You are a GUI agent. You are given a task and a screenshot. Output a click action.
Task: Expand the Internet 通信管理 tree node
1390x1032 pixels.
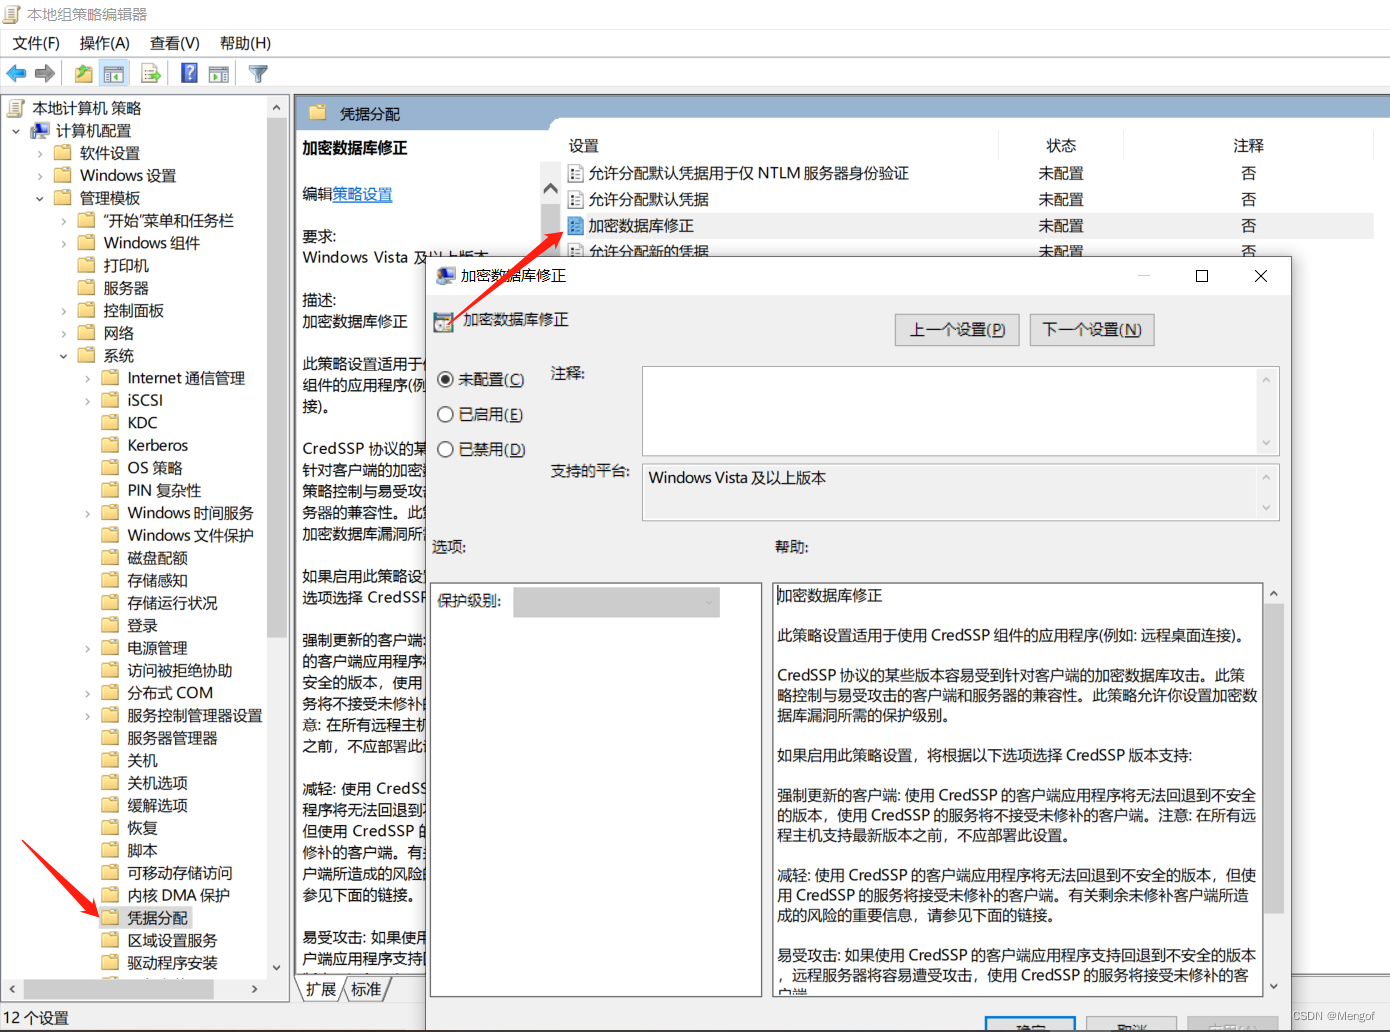88,377
